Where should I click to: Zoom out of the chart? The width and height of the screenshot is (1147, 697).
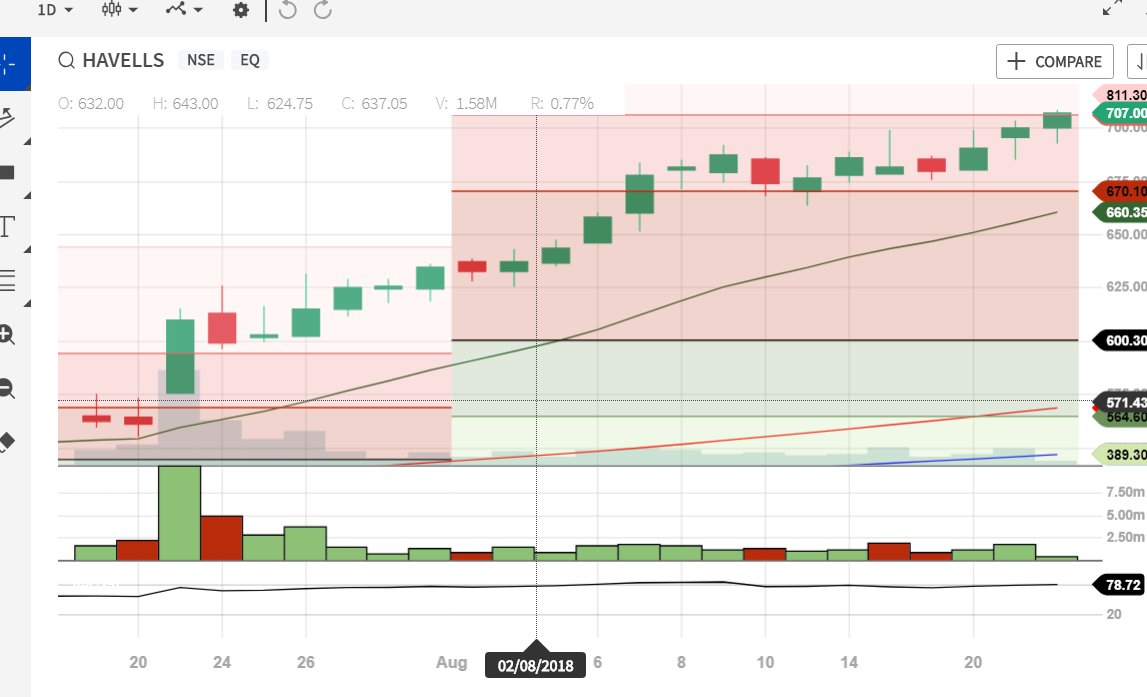point(7,388)
